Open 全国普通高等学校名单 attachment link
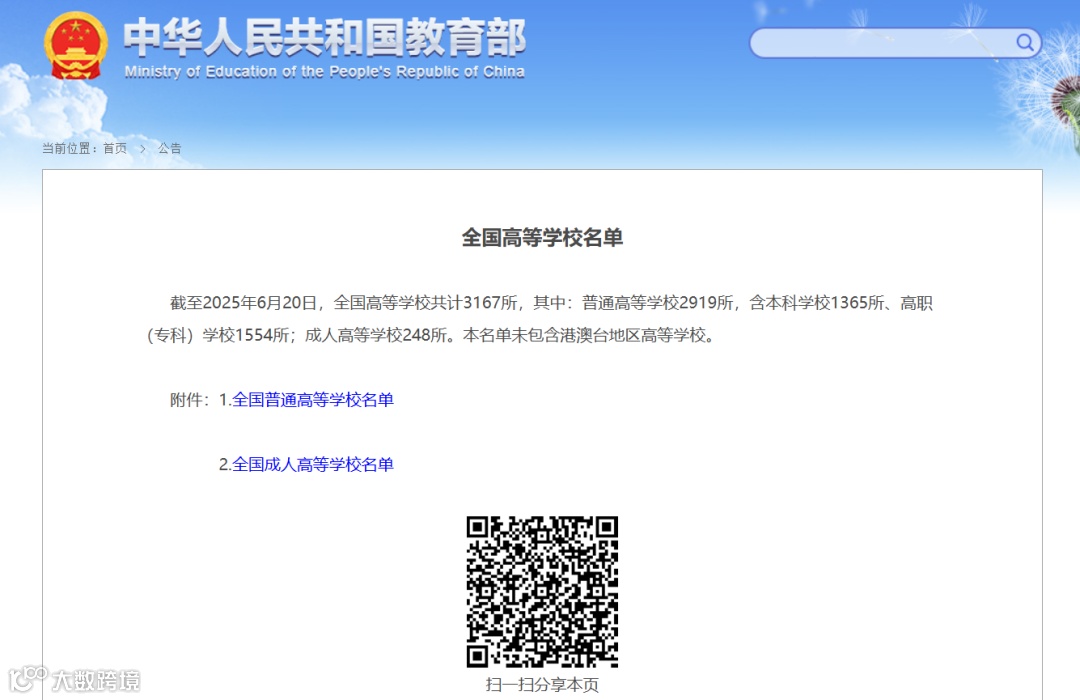The height and width of the screenshot is (700, 1080). (x=313, y=400)
